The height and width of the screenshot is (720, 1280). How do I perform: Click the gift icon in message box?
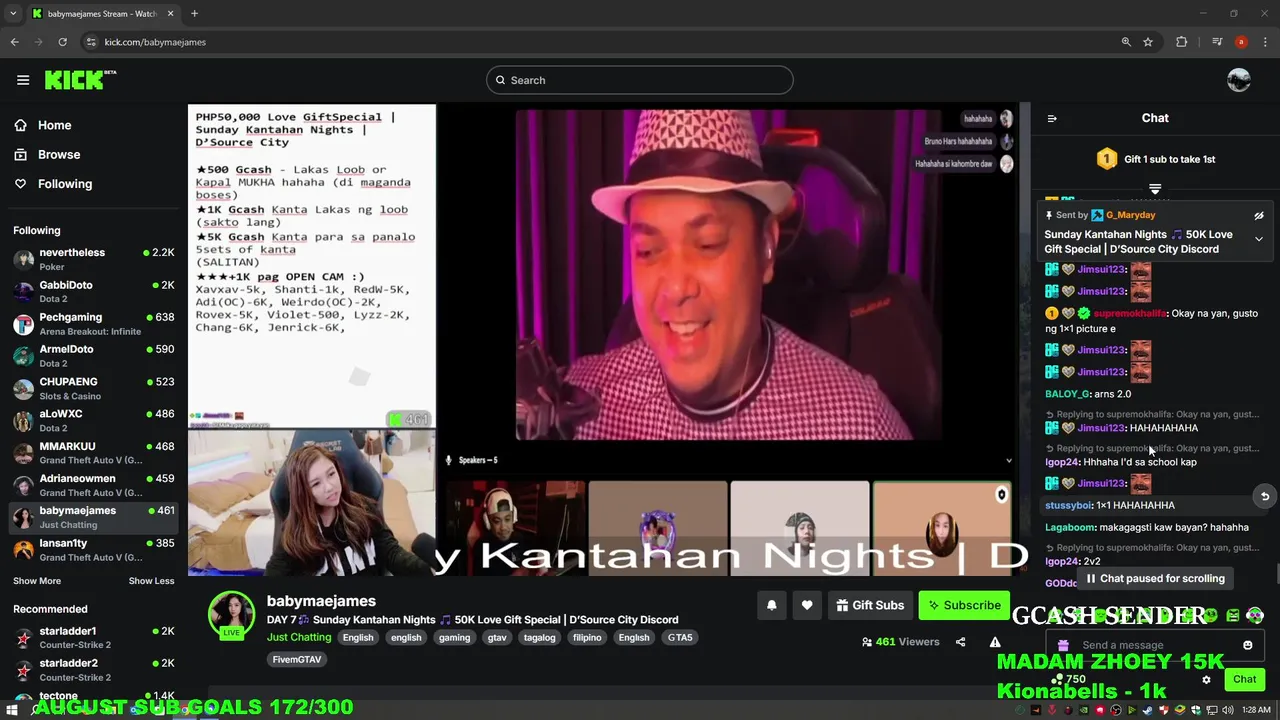pos(1063,645)
